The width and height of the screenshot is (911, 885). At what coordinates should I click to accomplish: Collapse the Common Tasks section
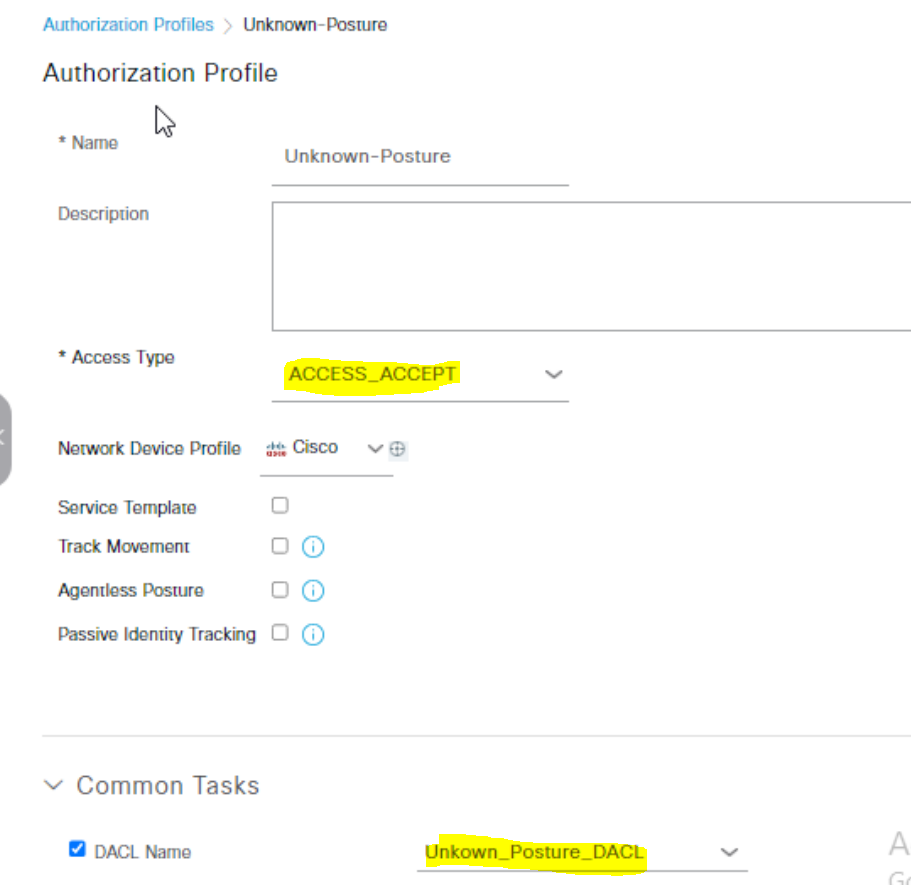tap(55, 786)
